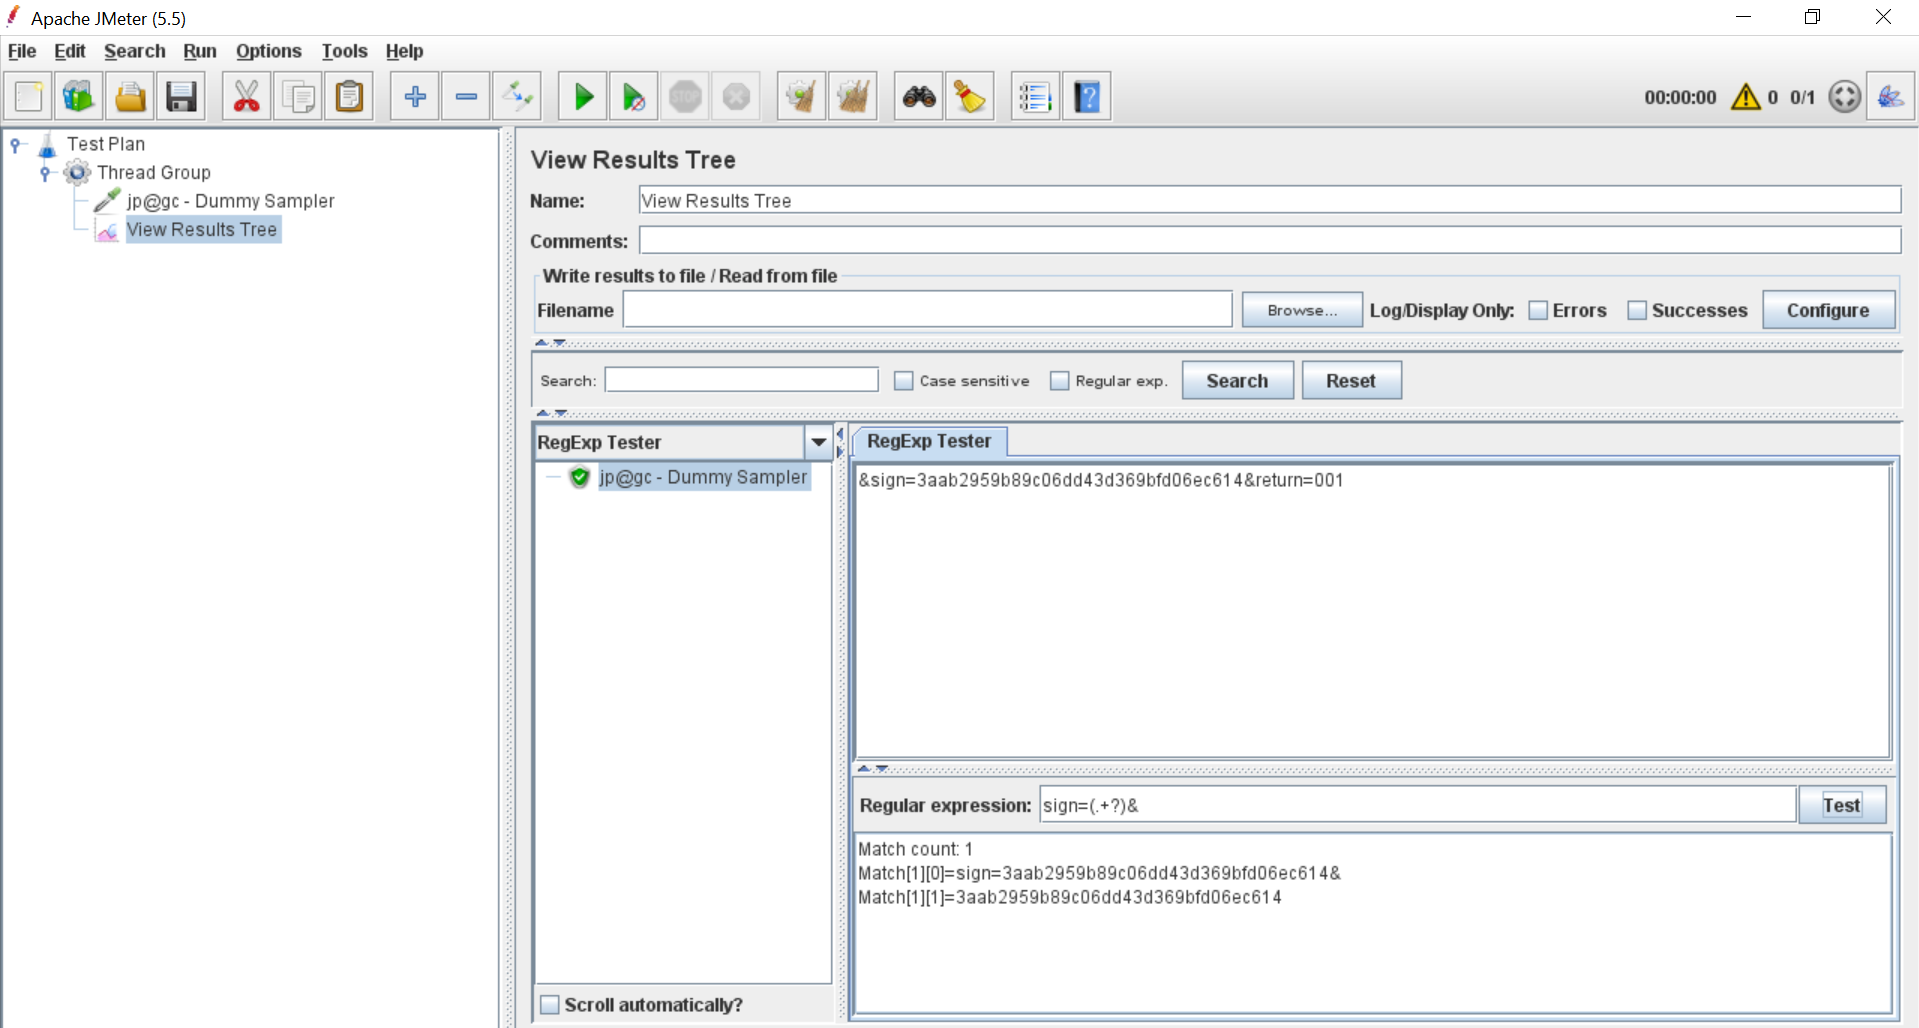Click the Comments input field
Screen dimensions: 1919x1028
pyautogui.click(x=1269, y=240)
